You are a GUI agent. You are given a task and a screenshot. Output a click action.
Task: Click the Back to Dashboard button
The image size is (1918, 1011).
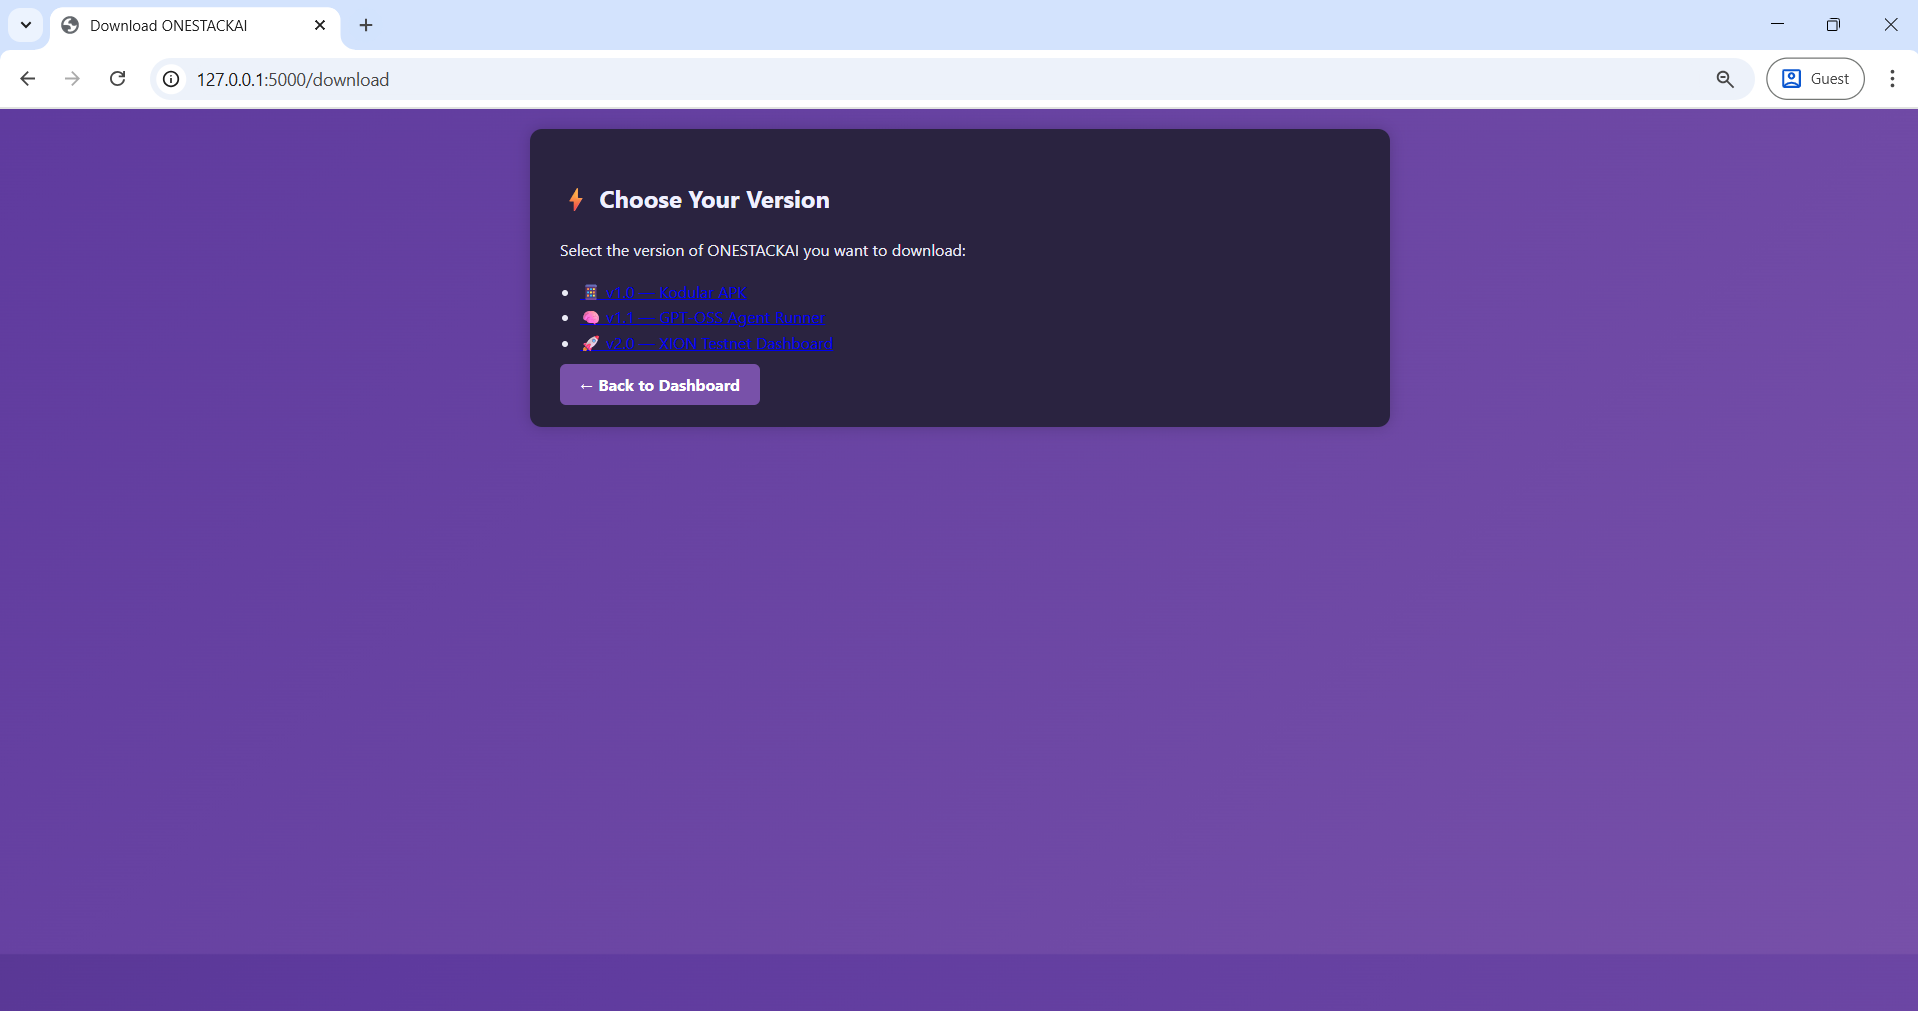point(660,385)
